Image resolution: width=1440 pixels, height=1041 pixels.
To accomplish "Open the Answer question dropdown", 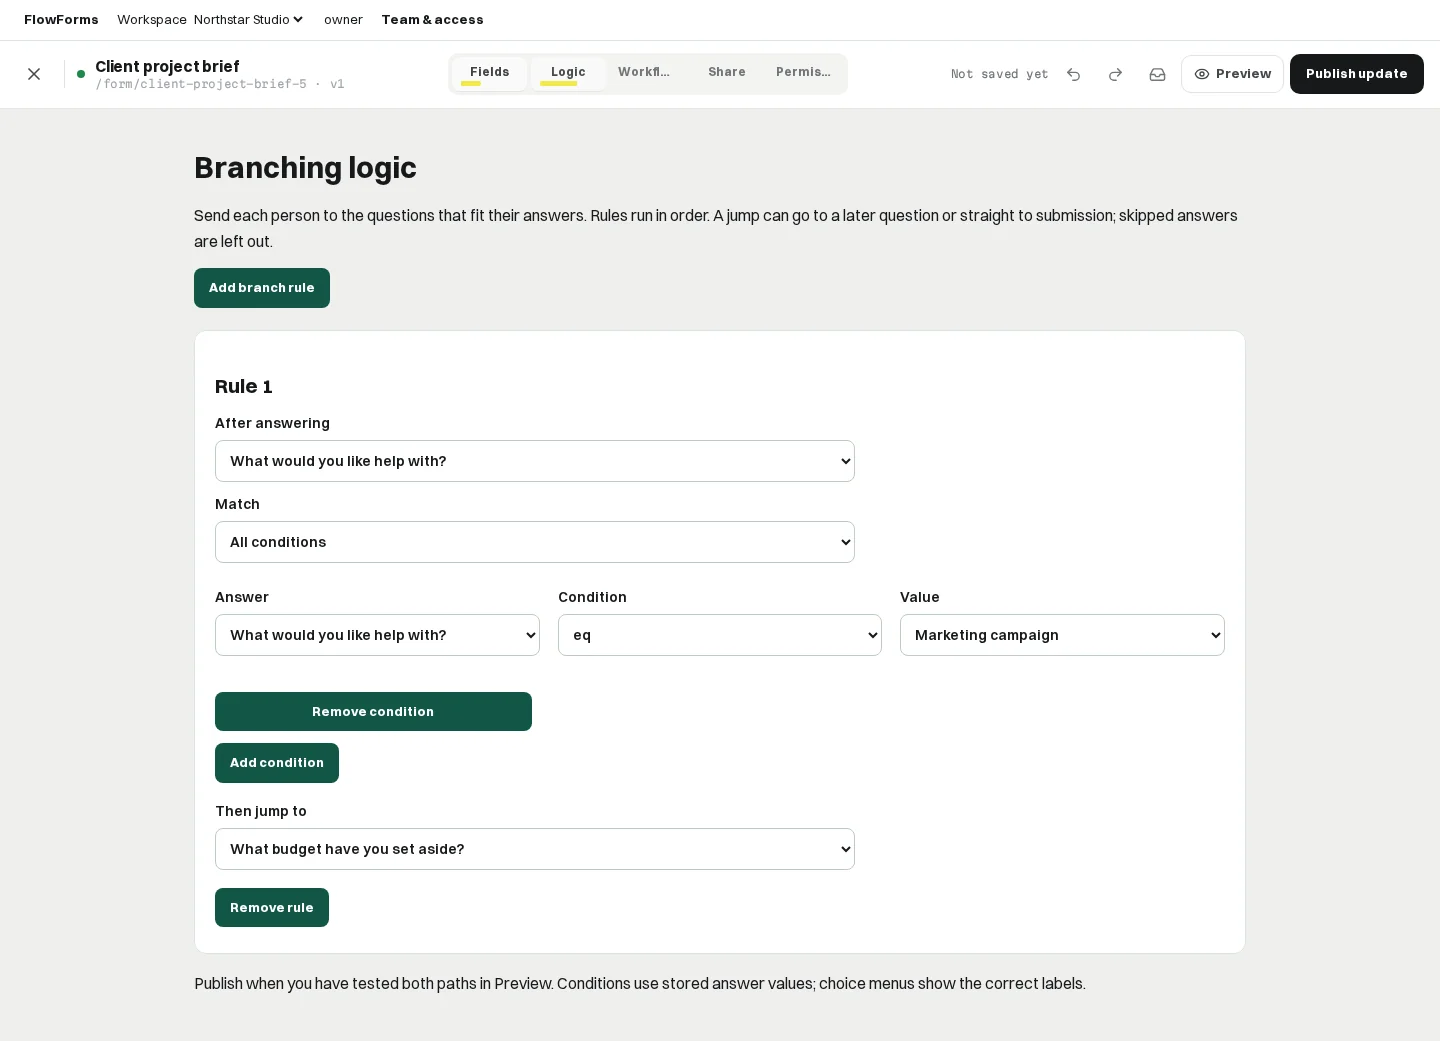I will click(x=377, y=635).
